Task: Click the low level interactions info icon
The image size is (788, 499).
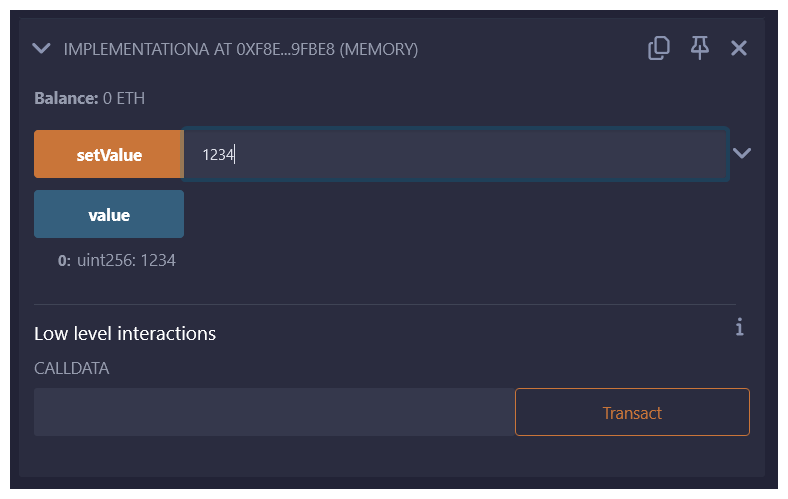Action: [739, 327]
